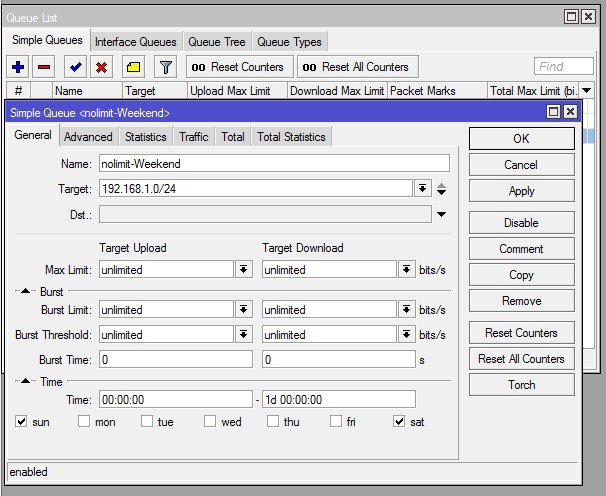
Task: Open the Target Download Burst Limit dropdown
Action: click(x=407, y=310)
